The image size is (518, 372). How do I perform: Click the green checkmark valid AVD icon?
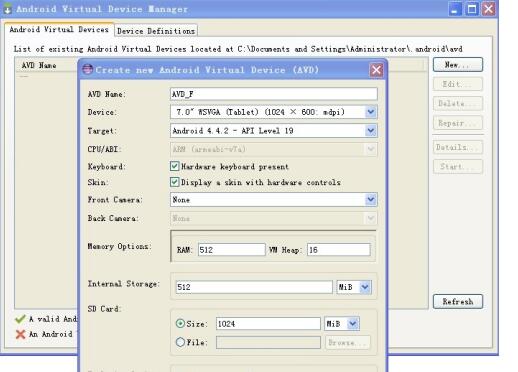[20, 319]
